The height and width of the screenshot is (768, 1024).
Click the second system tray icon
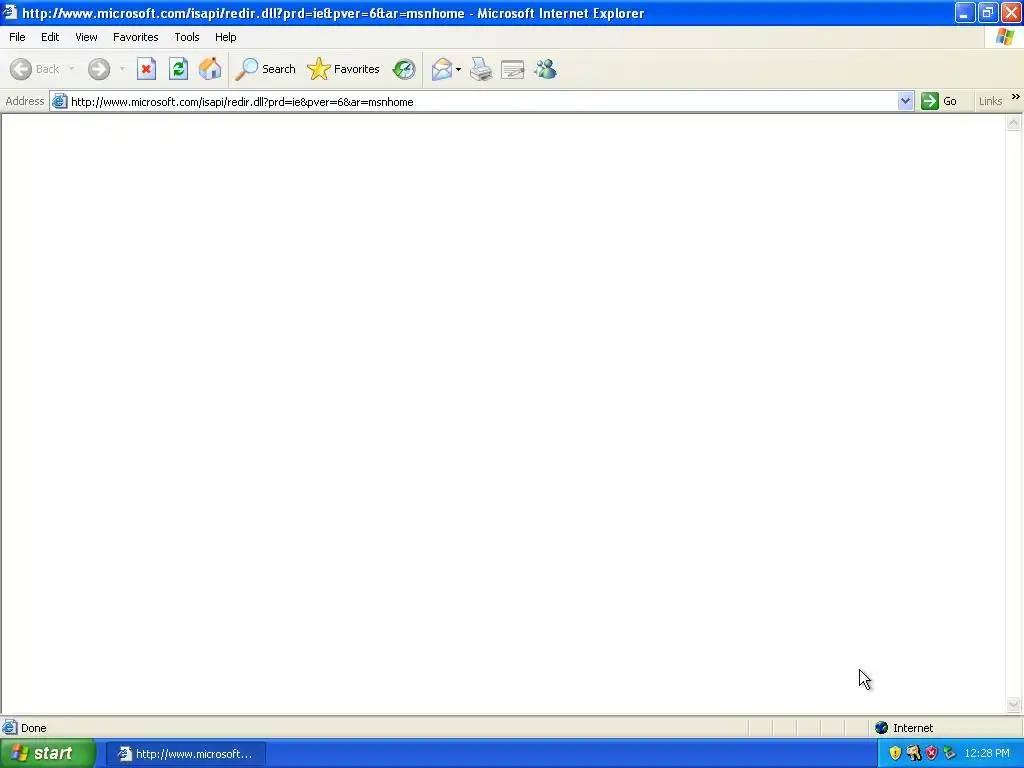(914, 753)
